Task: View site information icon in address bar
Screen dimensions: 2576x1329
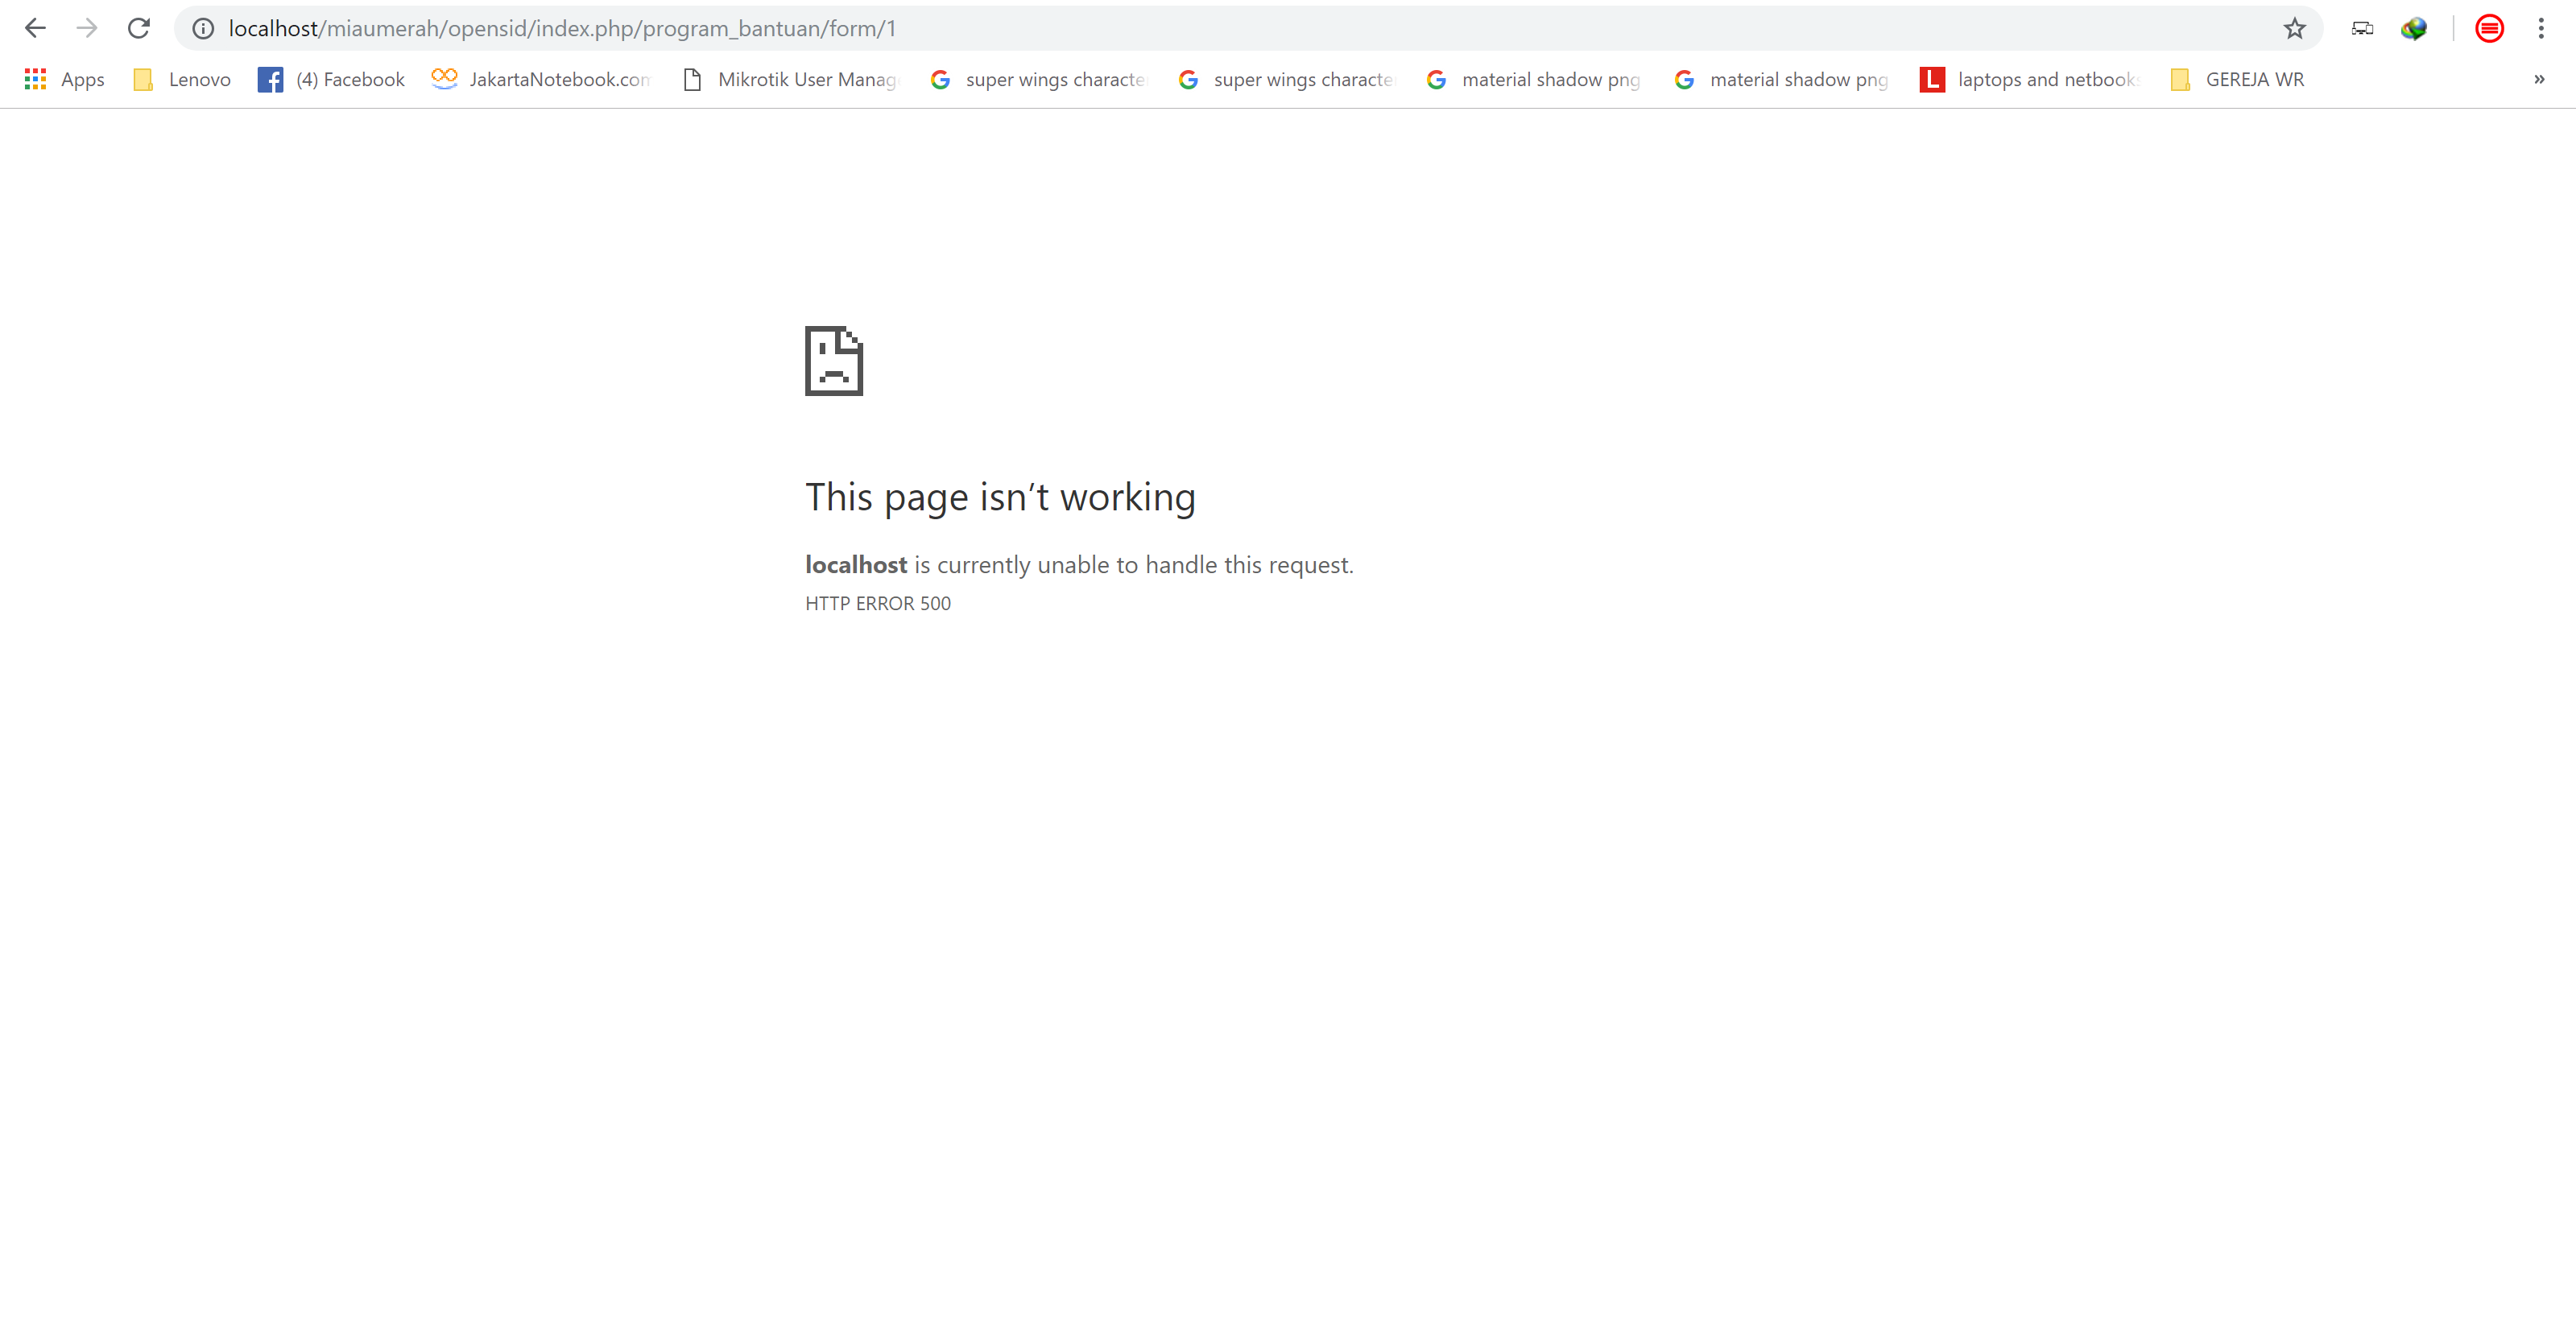Action: [x=203, y=29]
